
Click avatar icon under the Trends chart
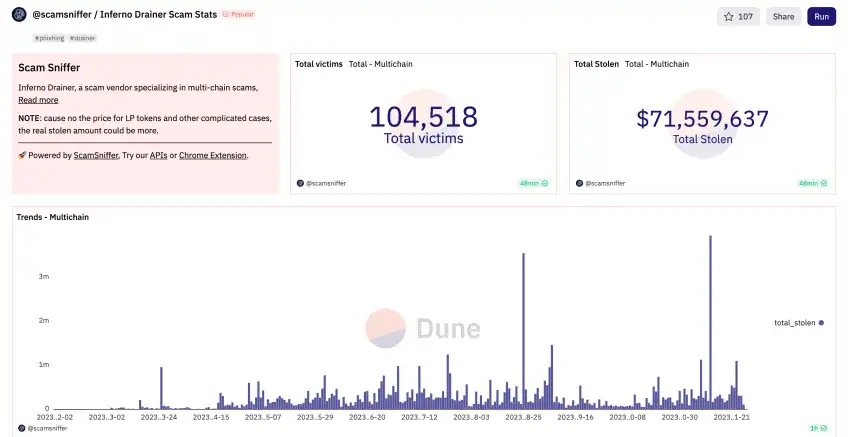point(20,427)
